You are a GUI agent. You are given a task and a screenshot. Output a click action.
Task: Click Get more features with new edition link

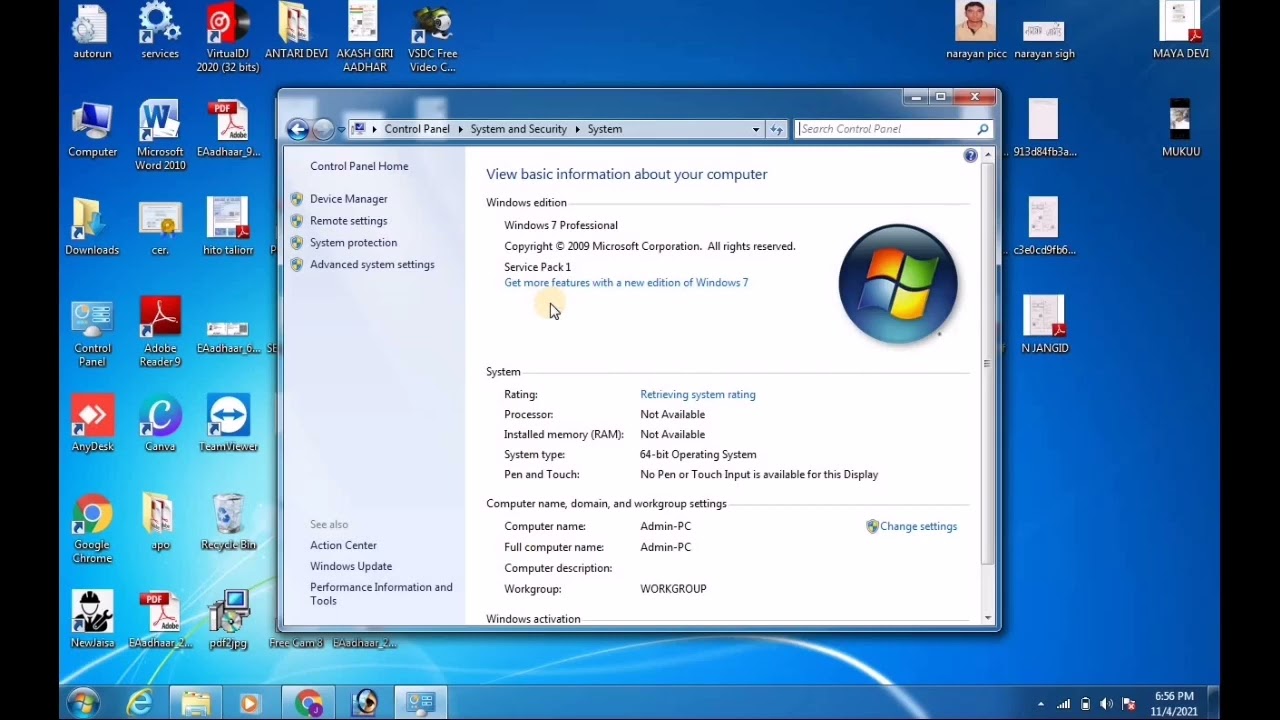(x=626, y=283)
